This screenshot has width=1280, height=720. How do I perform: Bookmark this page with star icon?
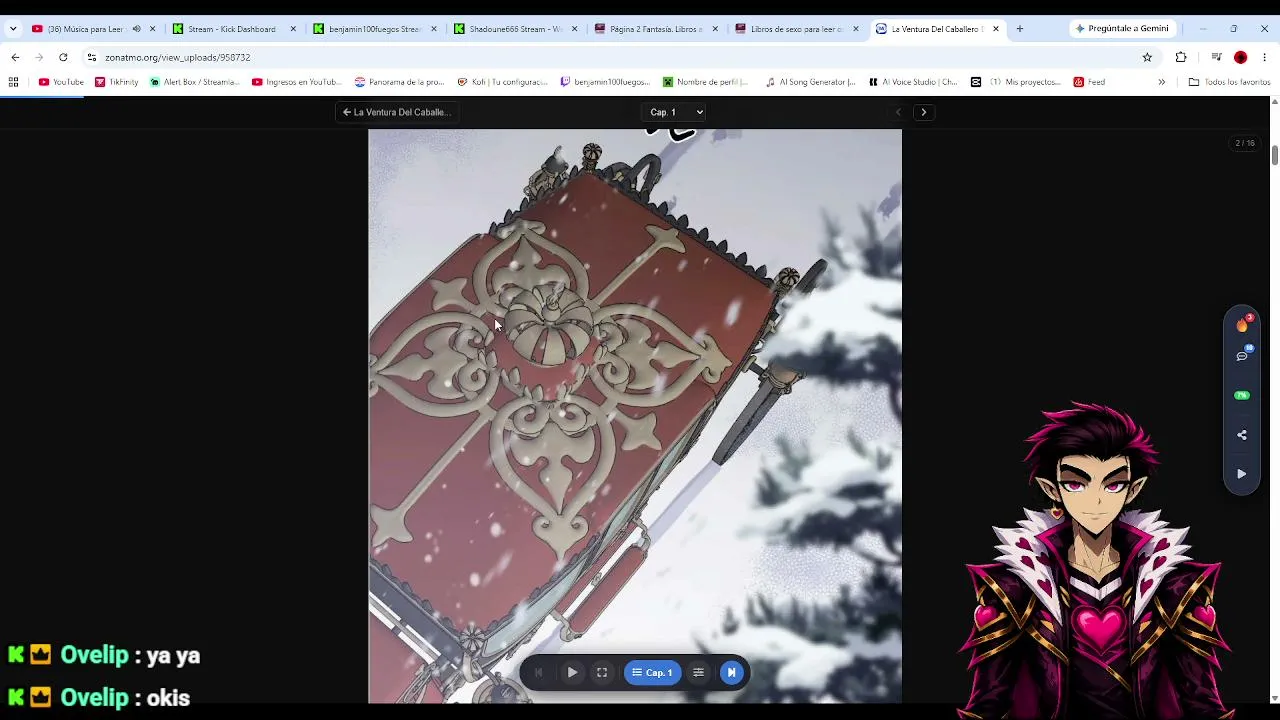(x=1147, y=57)
